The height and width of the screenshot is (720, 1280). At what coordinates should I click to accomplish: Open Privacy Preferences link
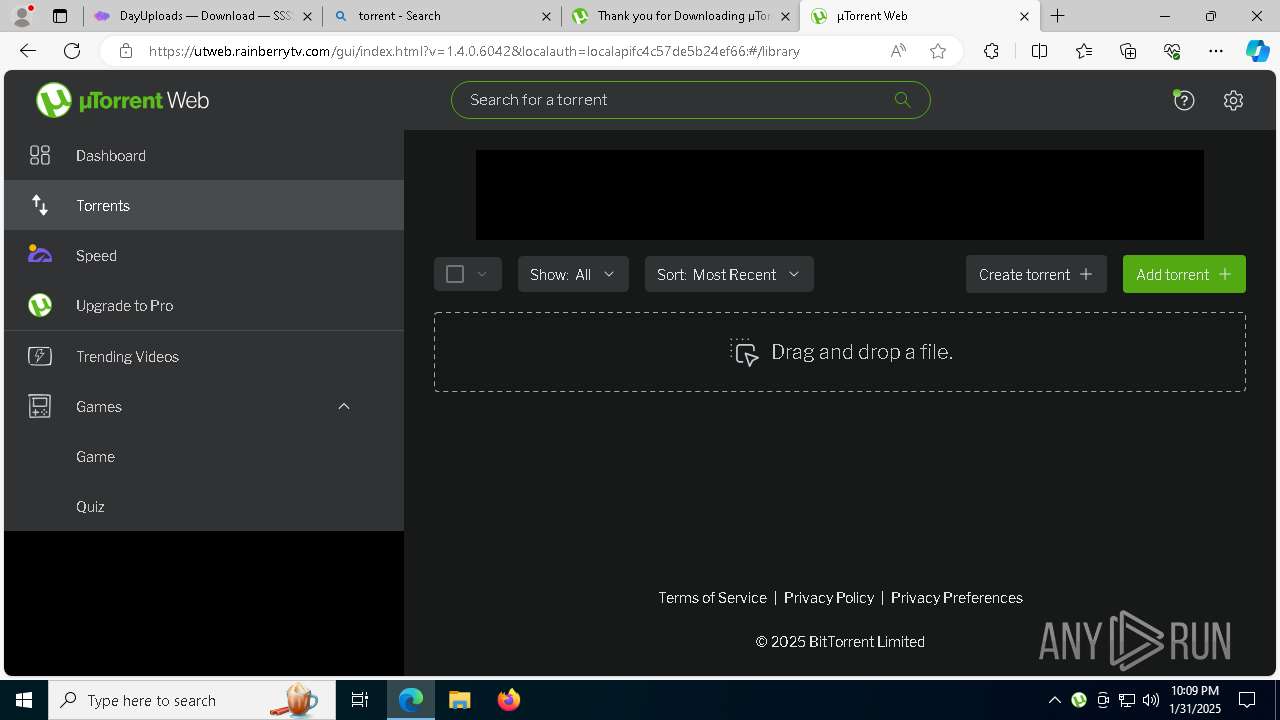coord(957,597)
